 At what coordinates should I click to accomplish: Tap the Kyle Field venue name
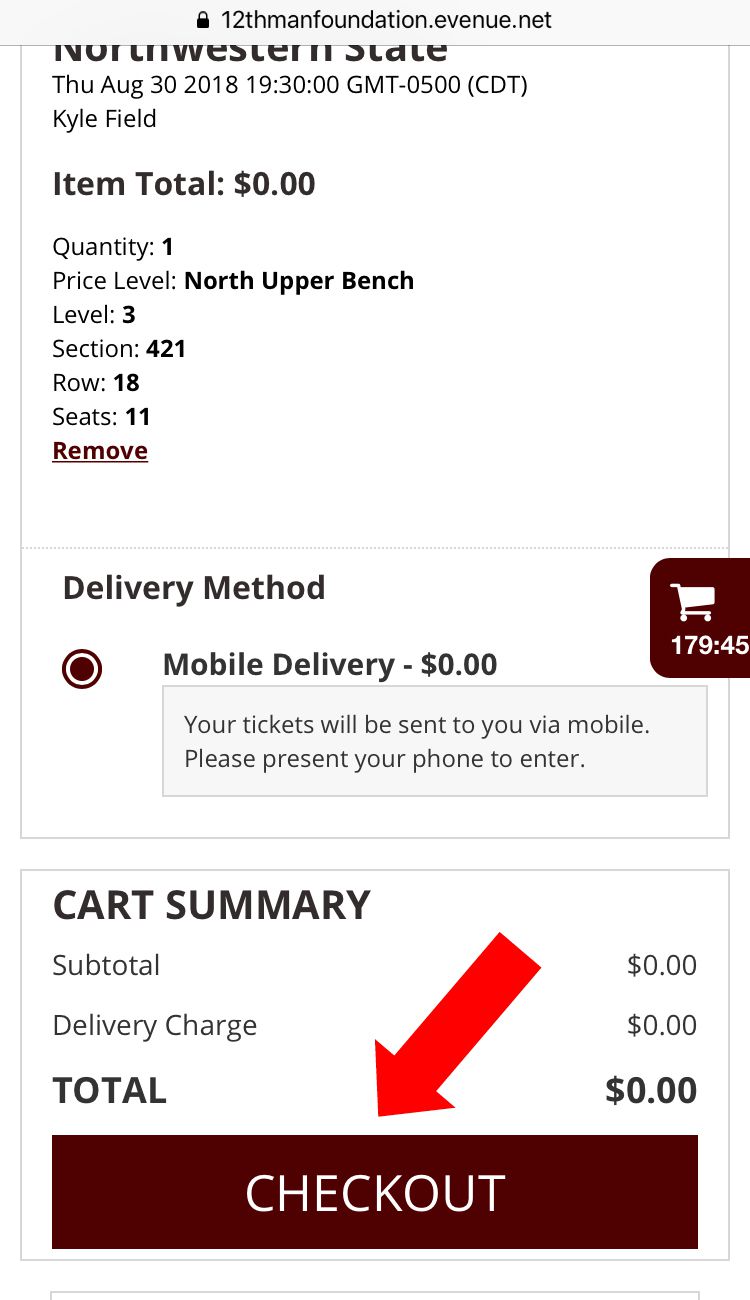(104, 118)
